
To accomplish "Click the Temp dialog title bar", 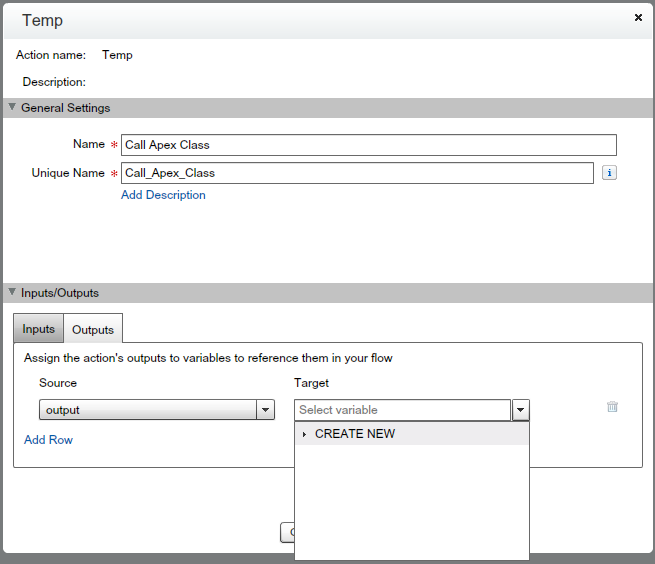I will point(300,20).
